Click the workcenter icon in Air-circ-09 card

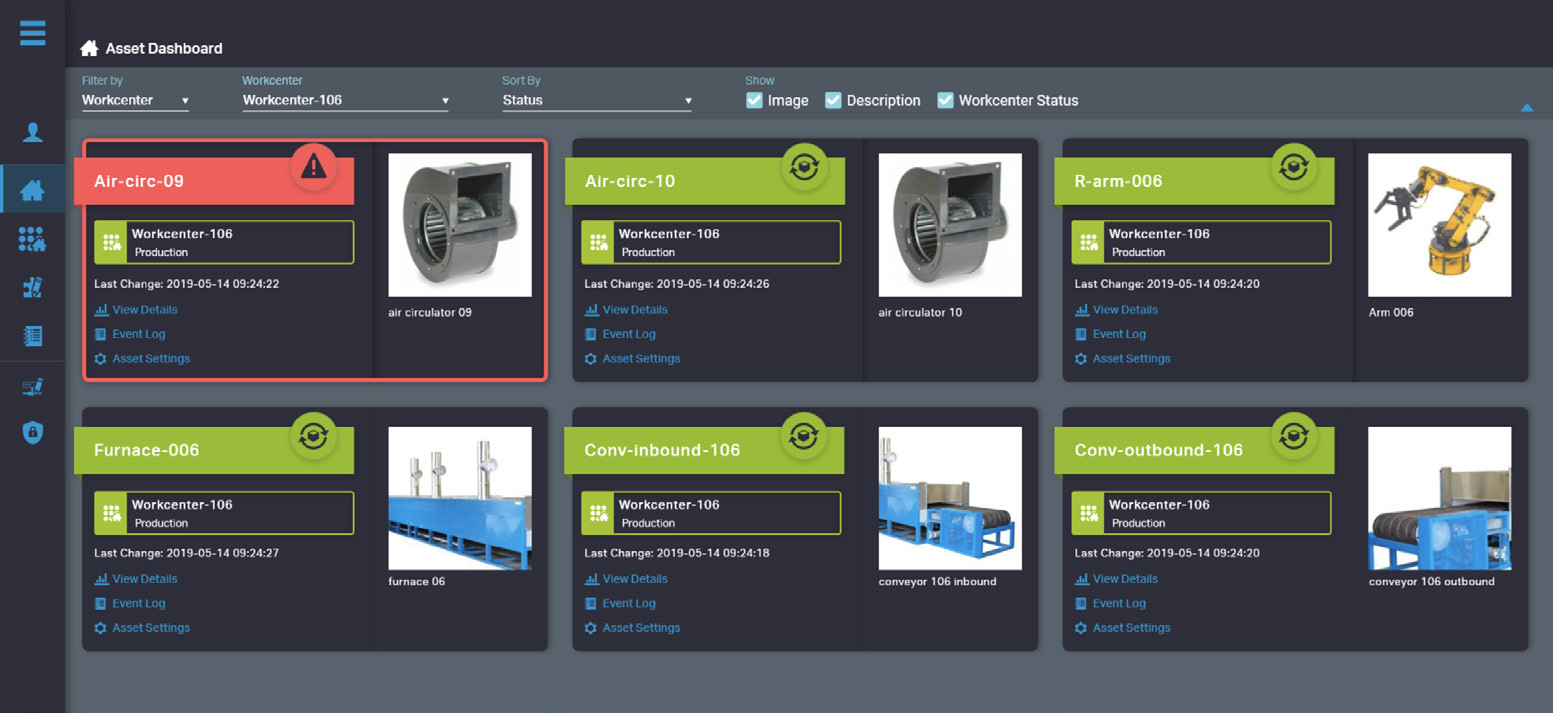111,242
